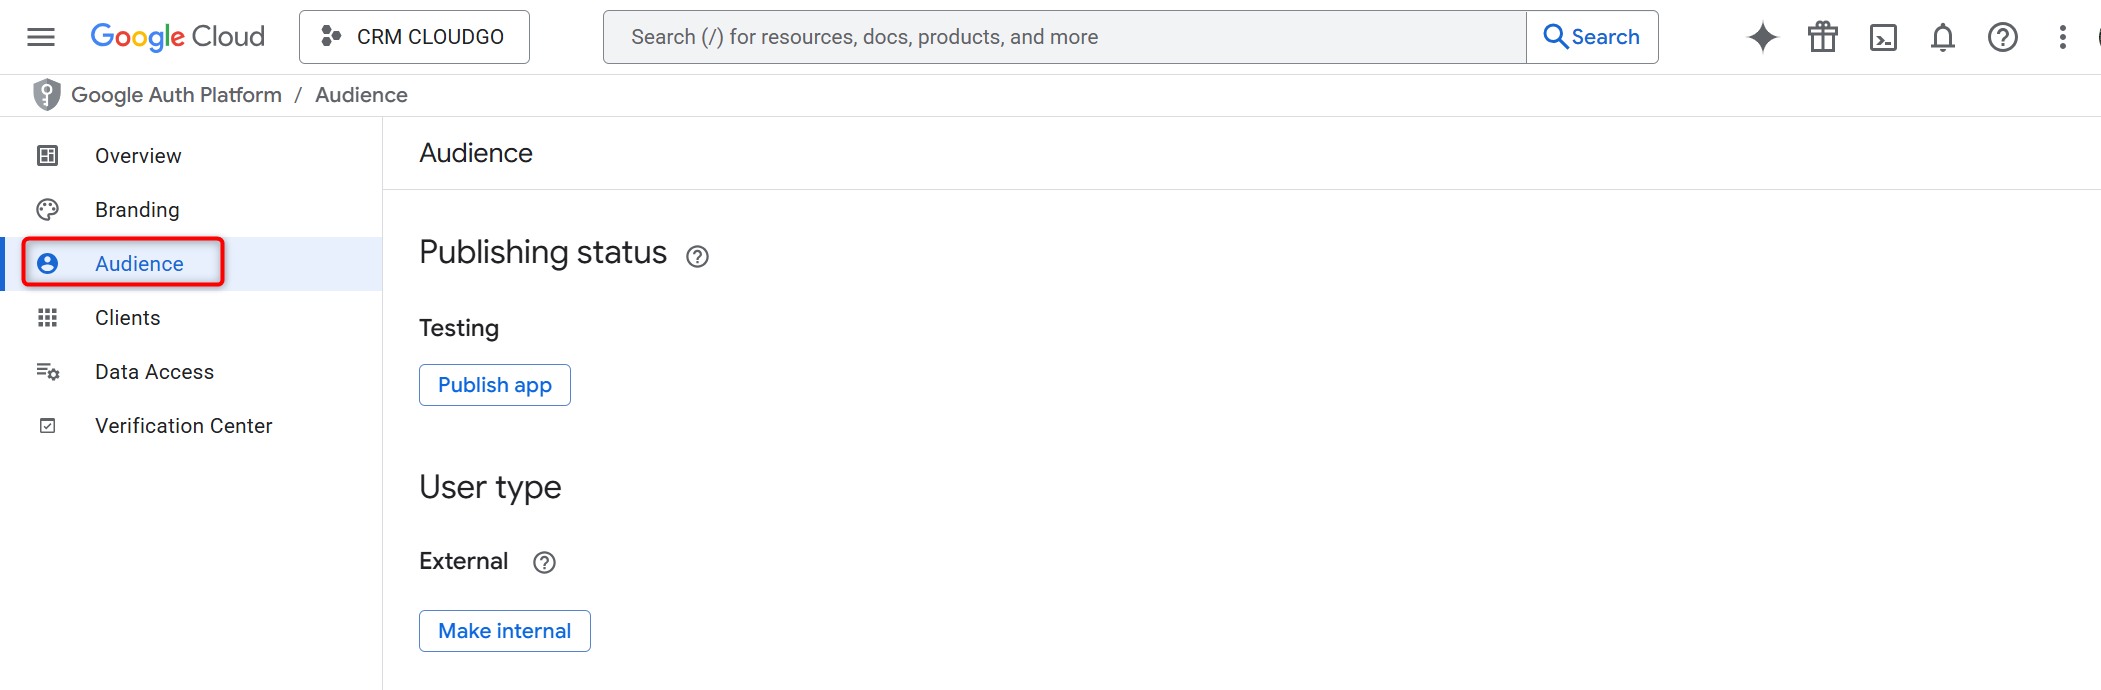This screenshot has width=2101, height=690.
Task: Go to Branding in the sidebar
Action: (137, 210)
